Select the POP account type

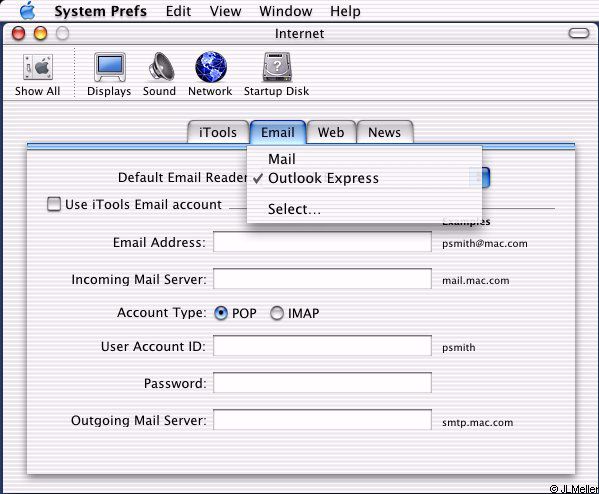[x=221, y=313]
